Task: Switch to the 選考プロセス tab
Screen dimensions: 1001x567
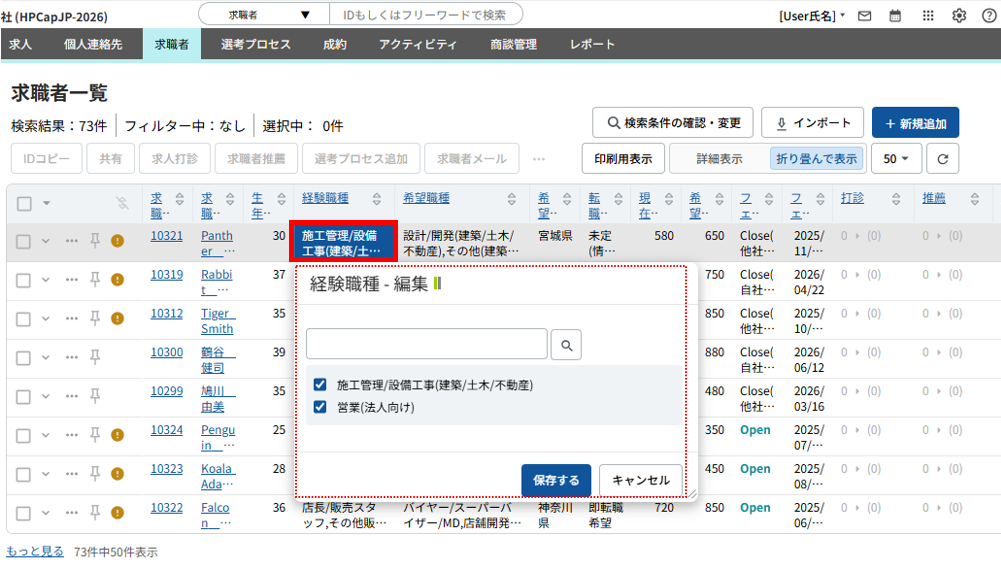Action: [256, 44]
